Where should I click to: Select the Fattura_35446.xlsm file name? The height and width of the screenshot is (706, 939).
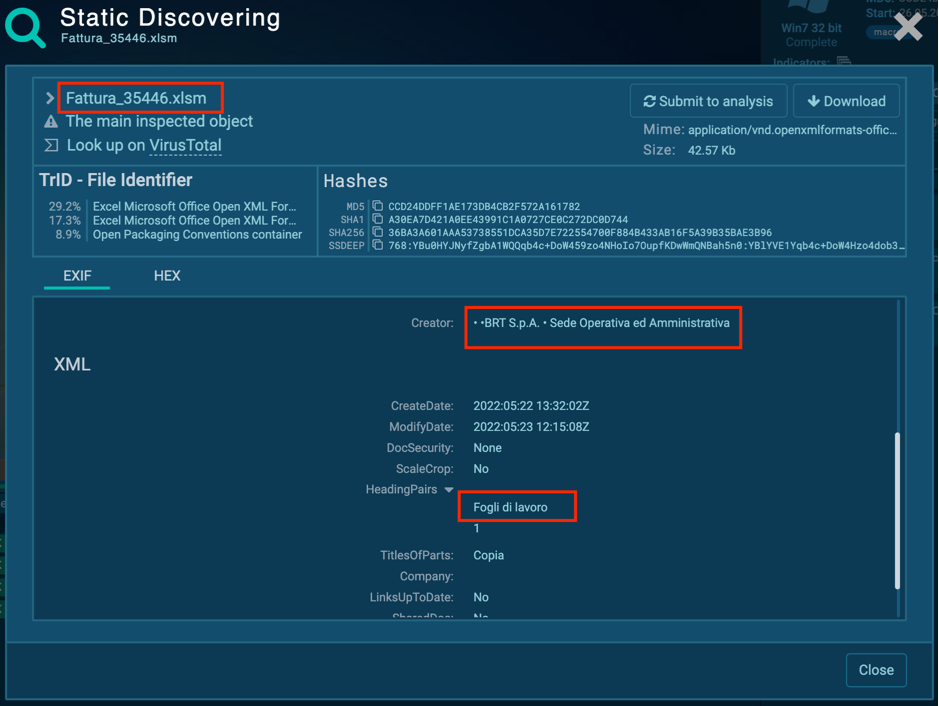pos(137,98)
